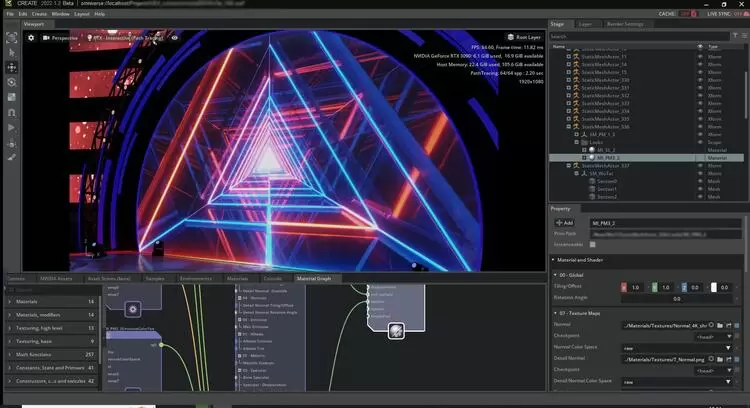Open the Window menu
Image resolution: width=750 pixels, height=408 pixels.
tap(61, 15)
